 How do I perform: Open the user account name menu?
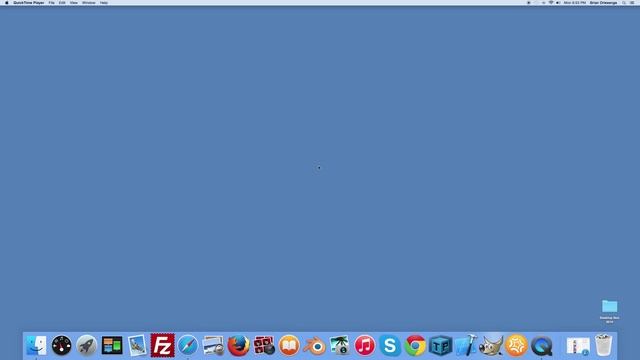[x=603, y=2]
